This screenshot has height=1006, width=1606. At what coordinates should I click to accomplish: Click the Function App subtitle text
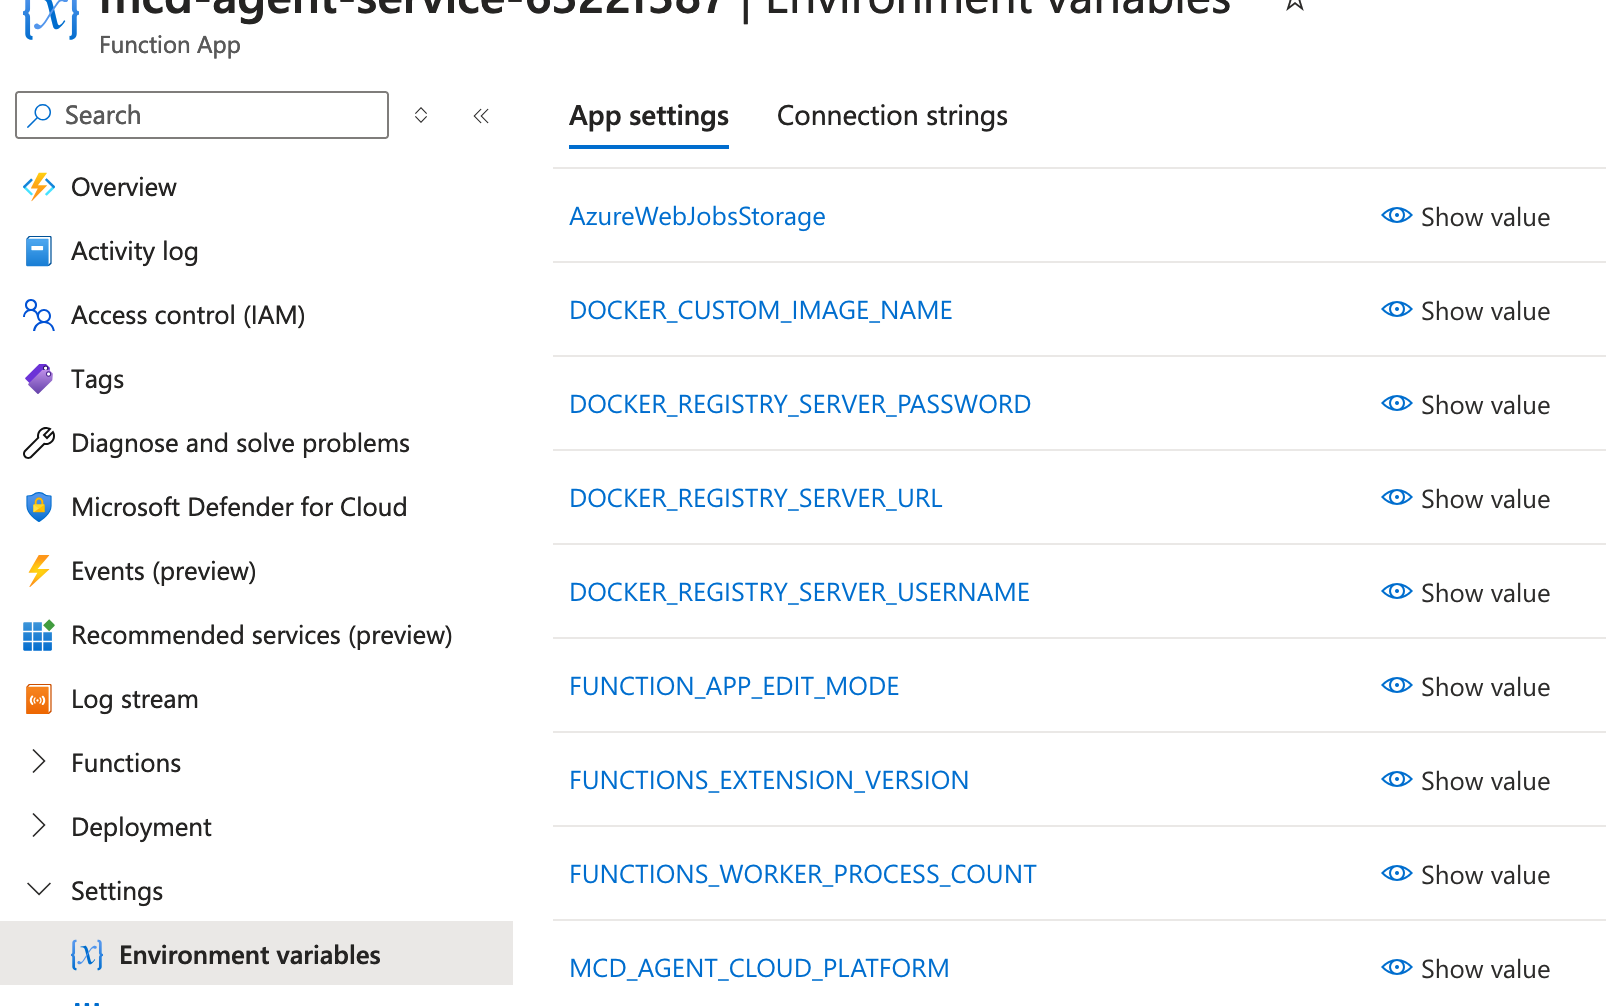(x=170, y=46)
